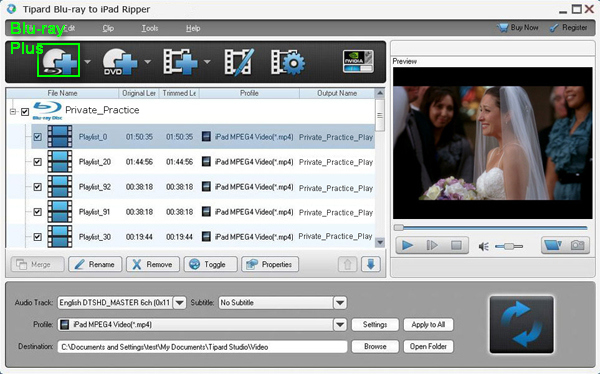Viewport: 600px width, 374px height.
Task: Uncheck the Playlist_92 checkbox
Action: [x=38, y=187]
